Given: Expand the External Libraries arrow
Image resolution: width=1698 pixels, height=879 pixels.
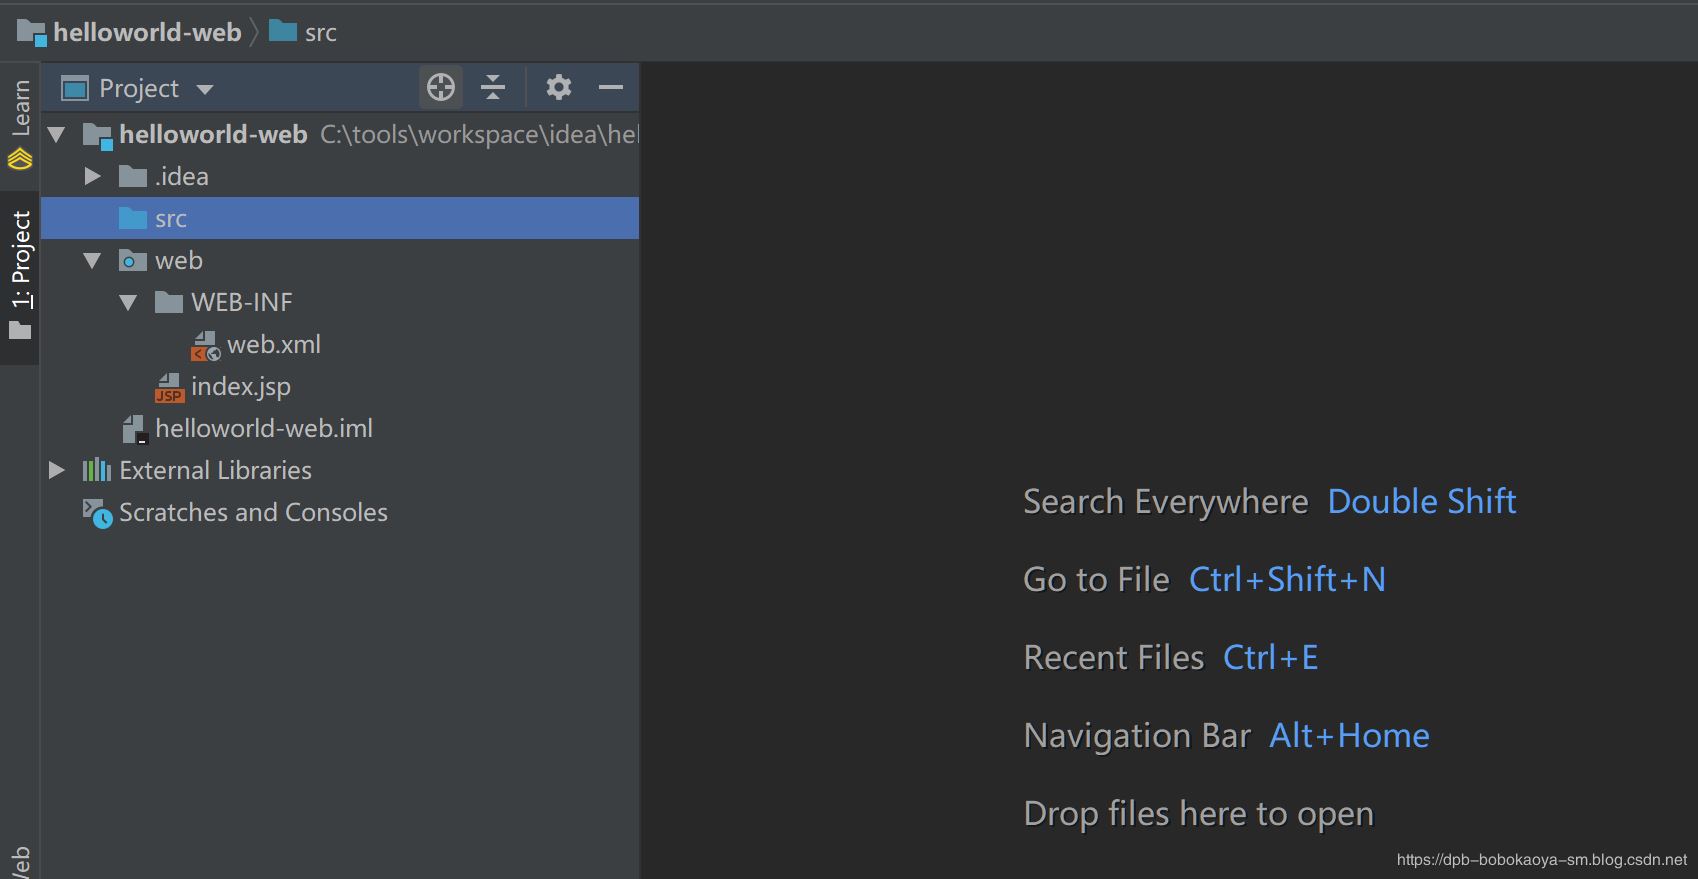Looking at the screenshot, I should (57, 470).
